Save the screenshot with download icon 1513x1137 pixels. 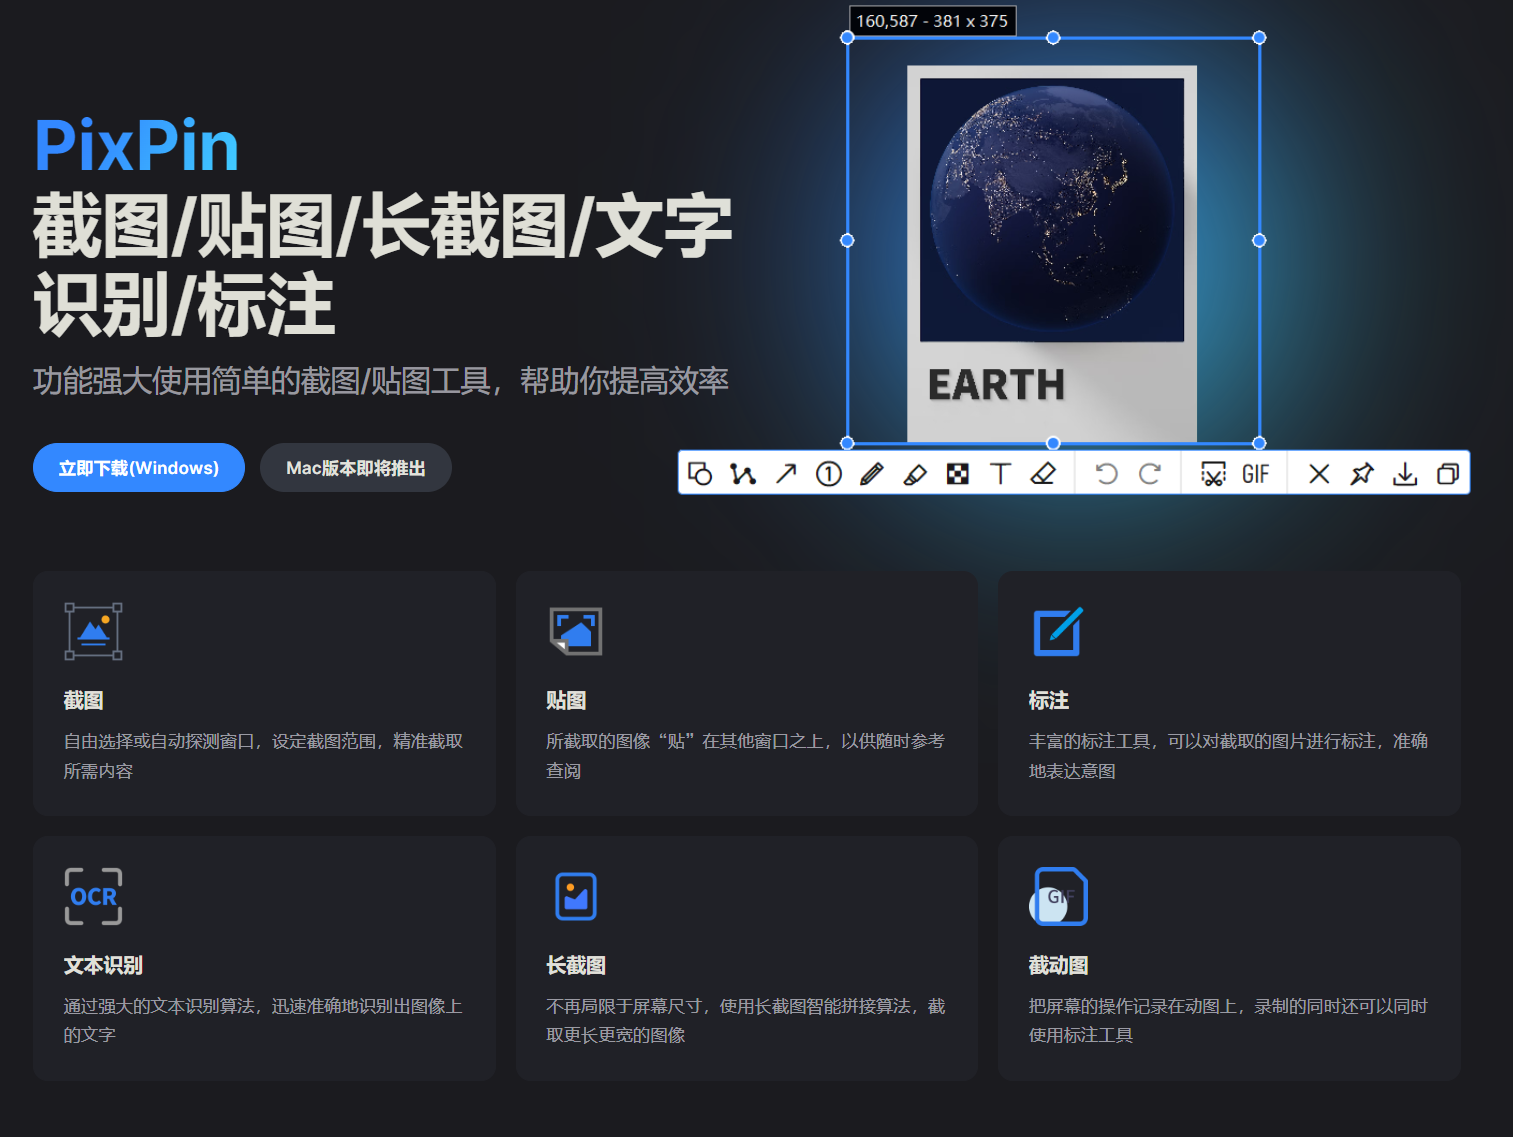[1405, 474]
